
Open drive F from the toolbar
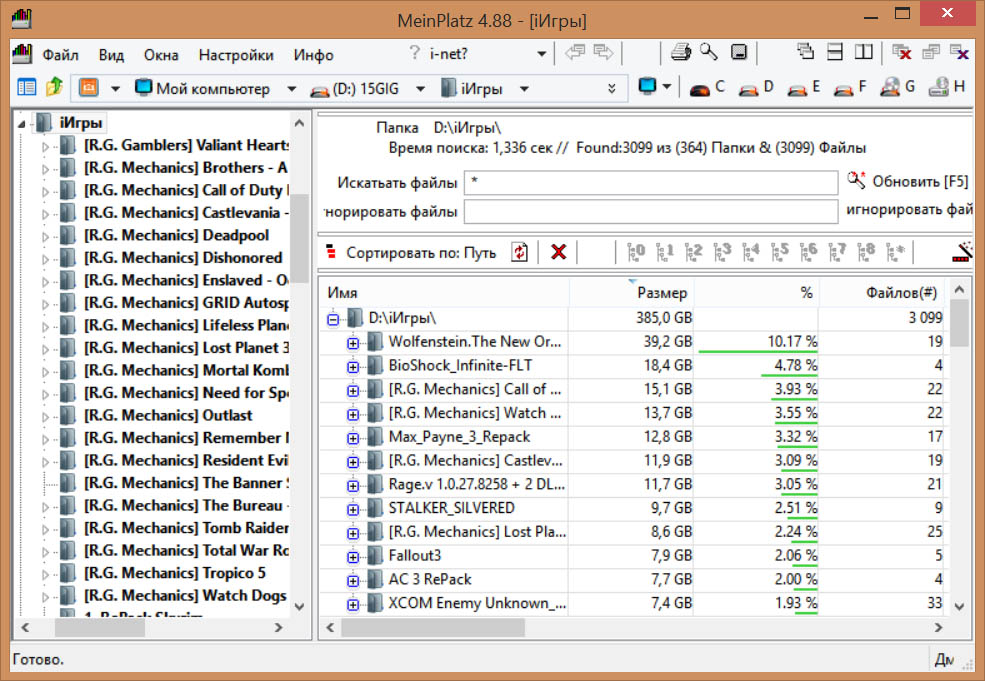pos(850,87)
